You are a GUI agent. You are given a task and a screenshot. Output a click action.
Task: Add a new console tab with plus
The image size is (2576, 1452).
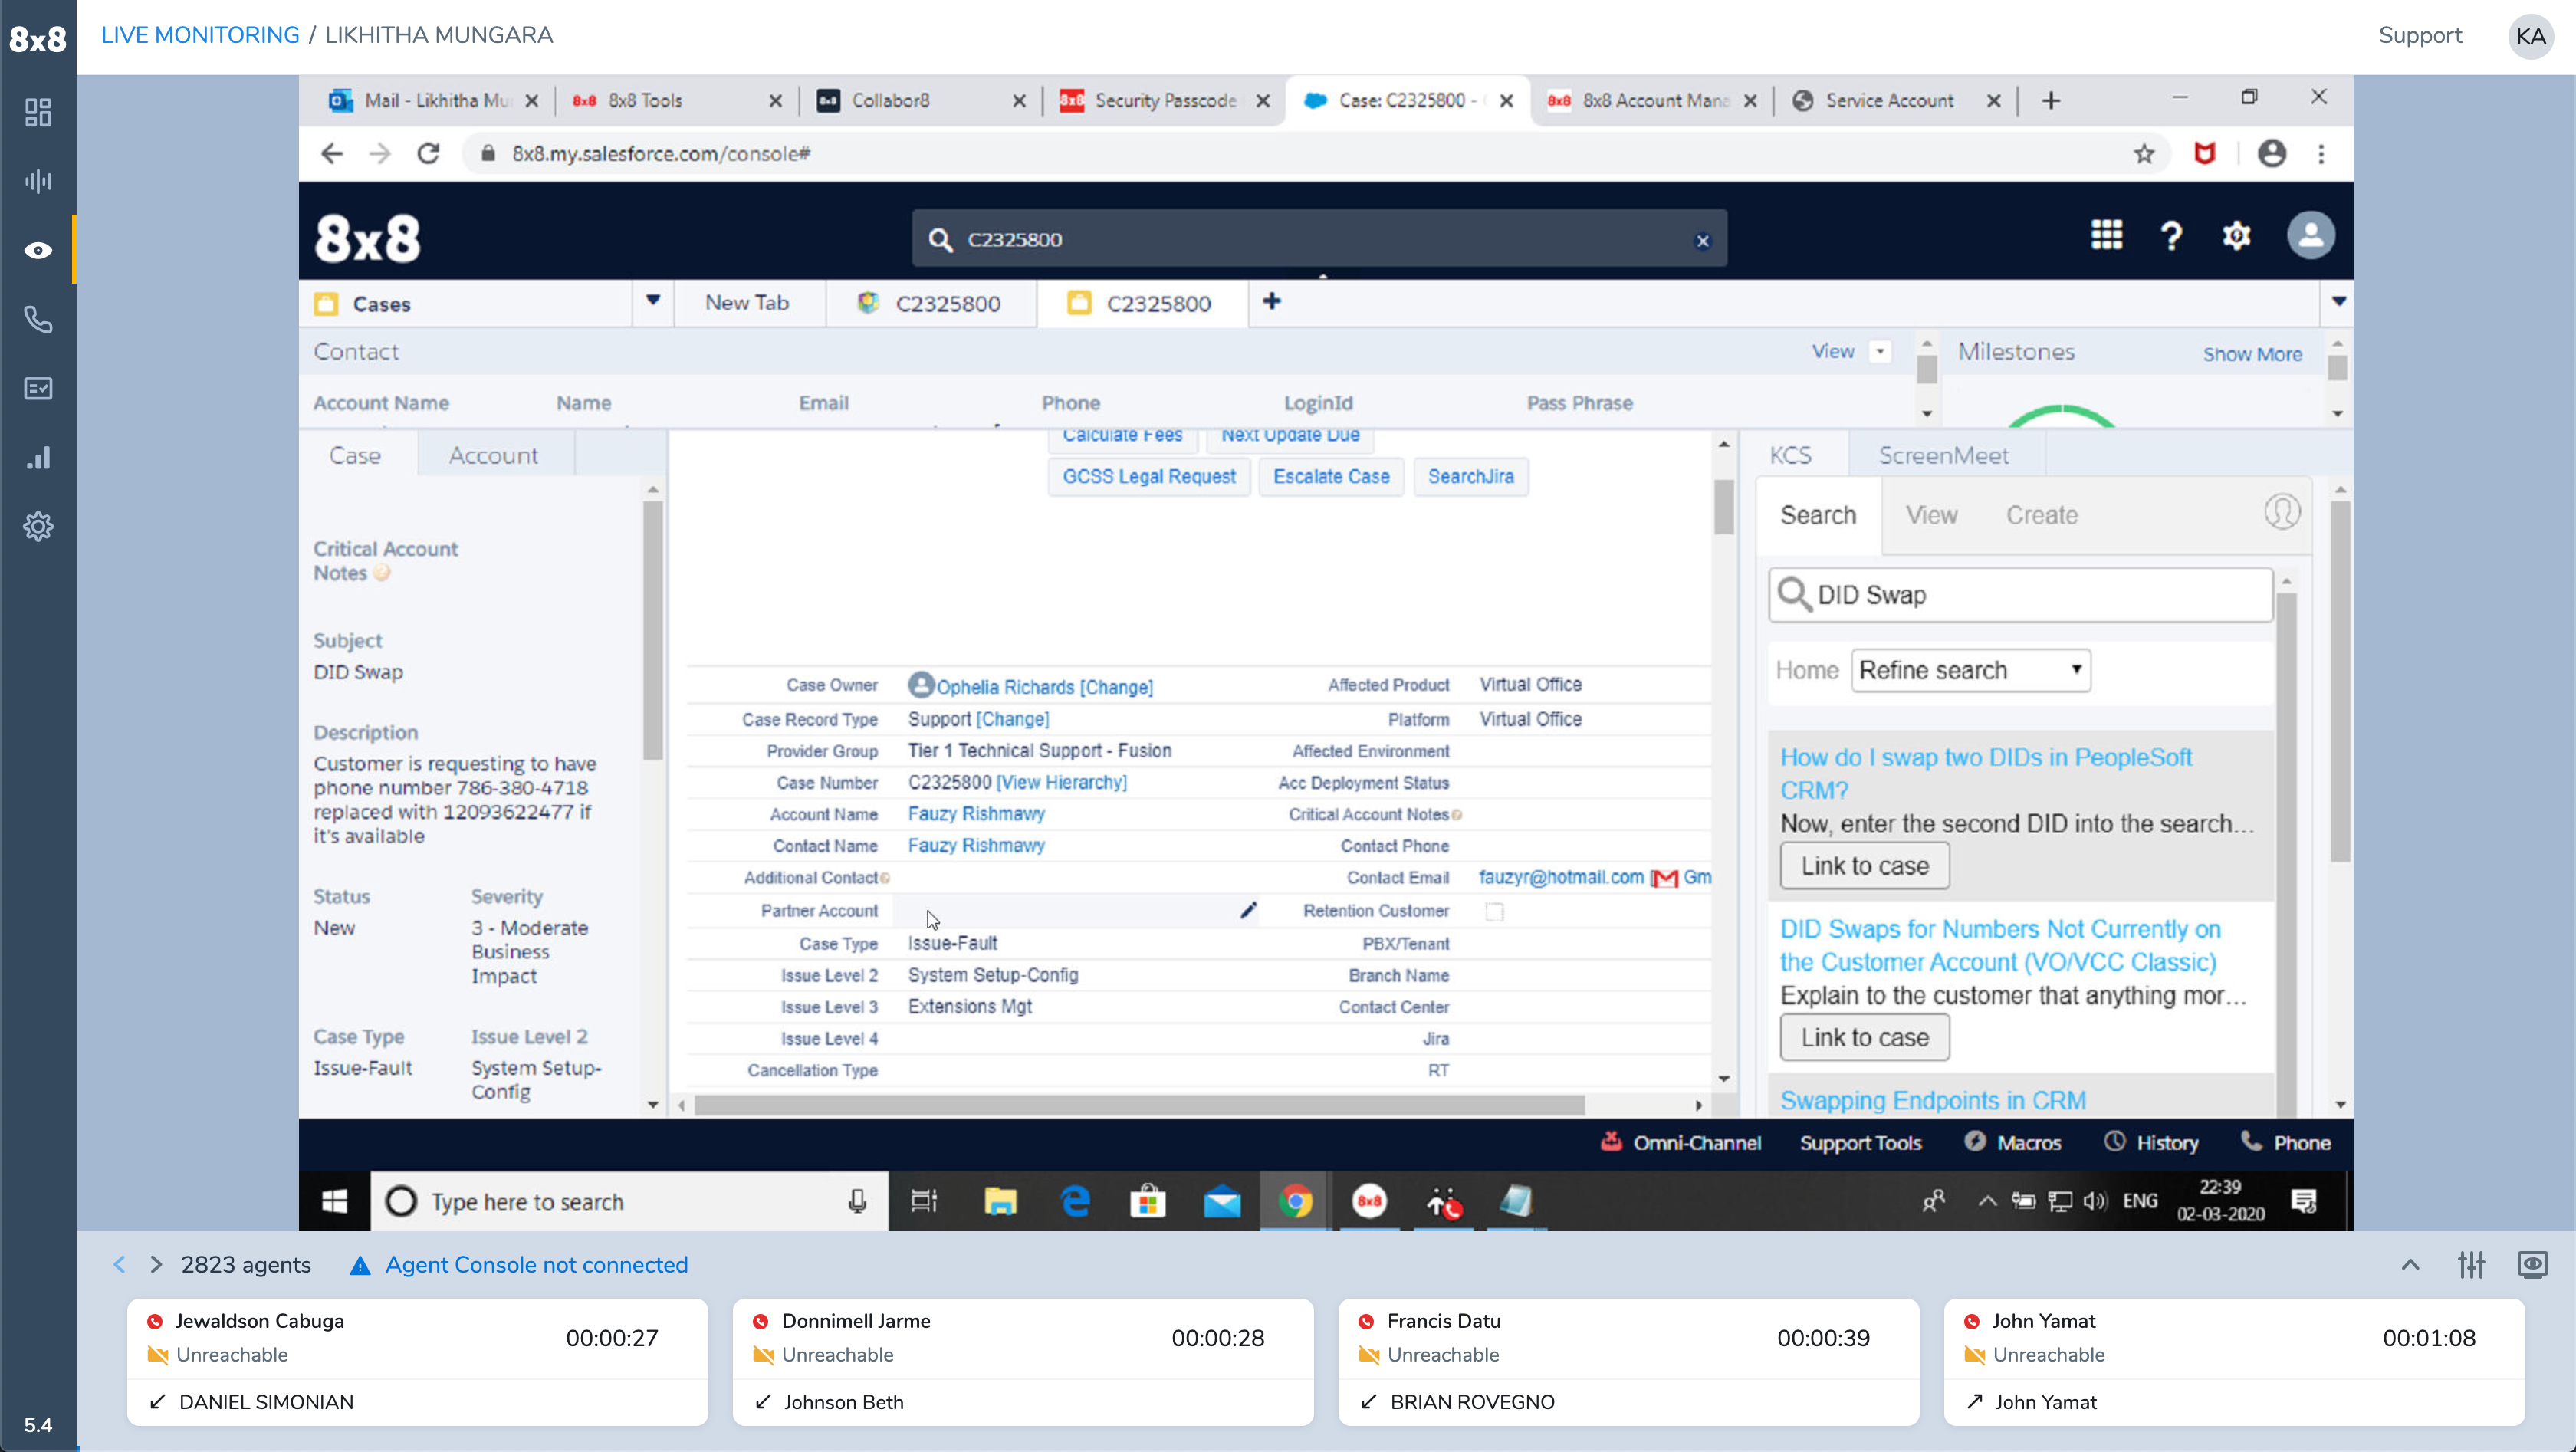pos(1272,301)
